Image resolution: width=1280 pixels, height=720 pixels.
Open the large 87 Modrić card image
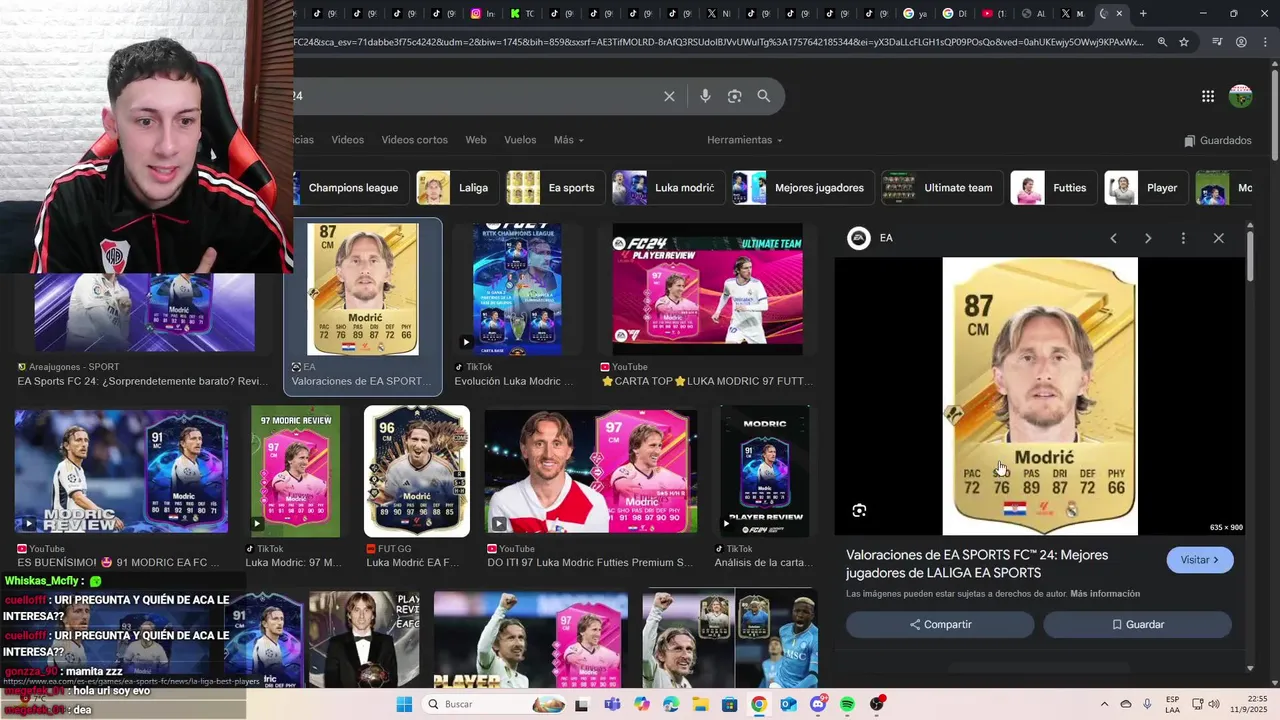coord(1040,396)
